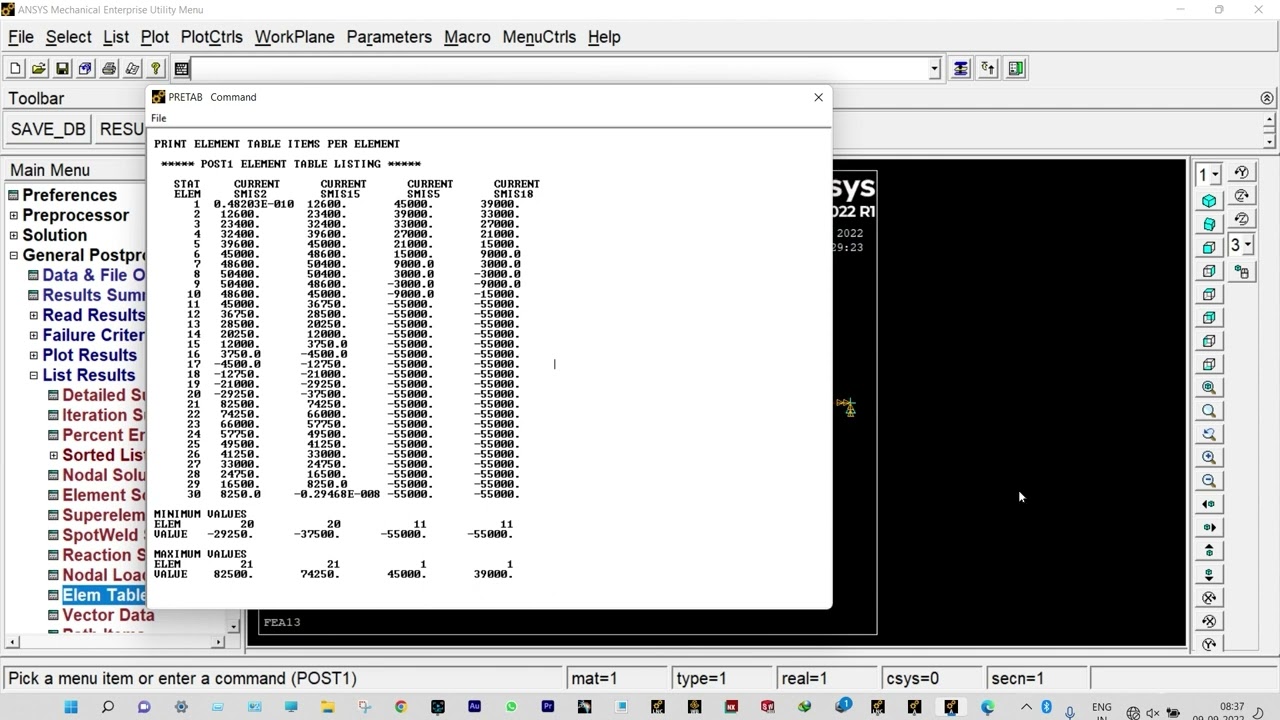
Task: Open the File menu in Utility Menu
Action: point(21,37)
